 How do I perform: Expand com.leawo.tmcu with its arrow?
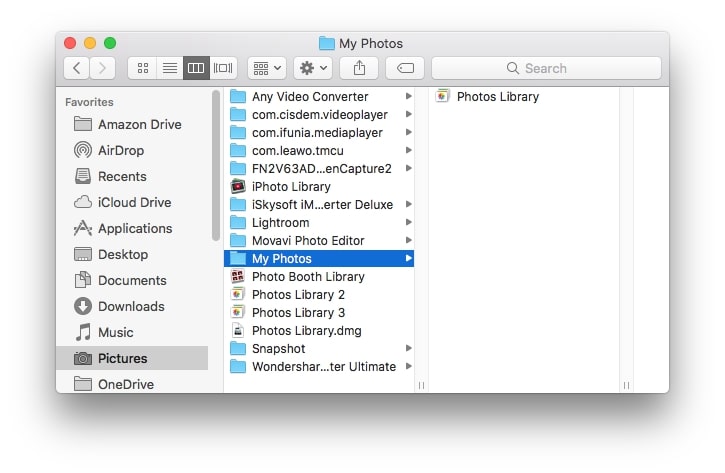(408, 150)
